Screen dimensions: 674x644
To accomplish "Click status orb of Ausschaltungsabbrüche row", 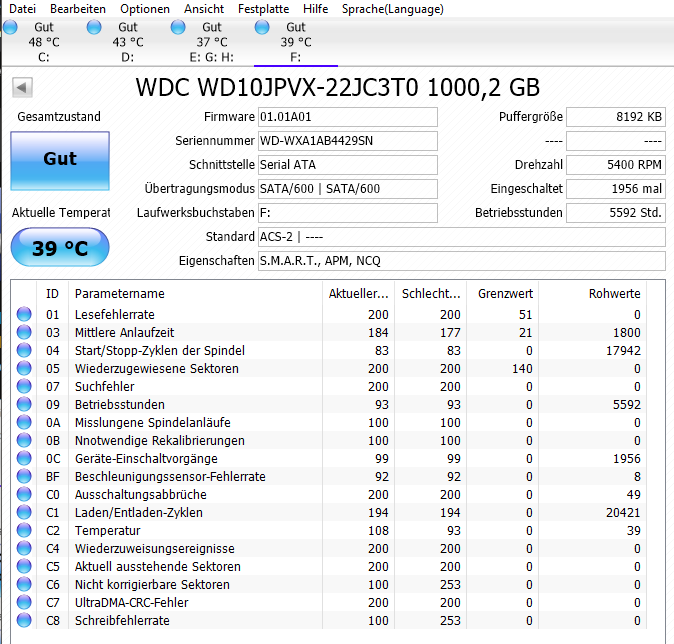I will coord(24,494).
